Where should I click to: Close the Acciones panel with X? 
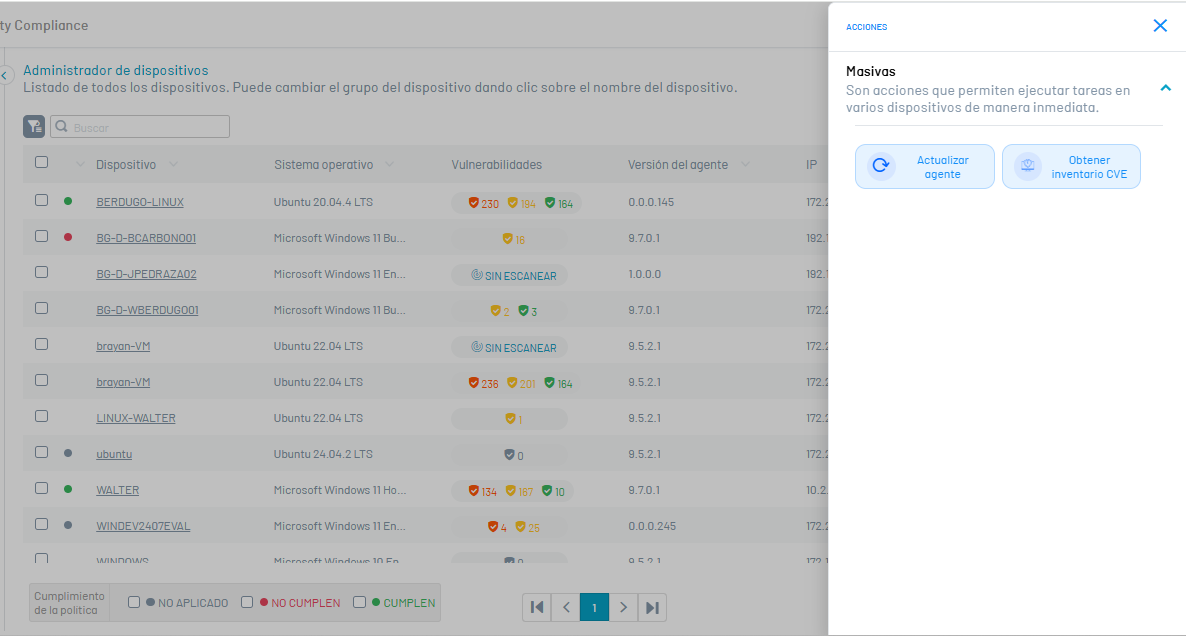point(1160,26)
